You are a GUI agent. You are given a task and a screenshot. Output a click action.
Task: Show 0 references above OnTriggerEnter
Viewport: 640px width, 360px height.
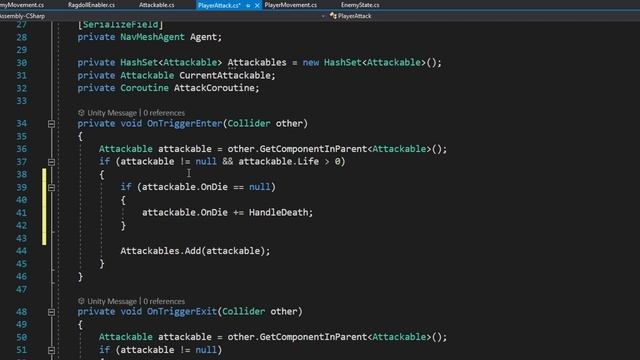(164, 113)
